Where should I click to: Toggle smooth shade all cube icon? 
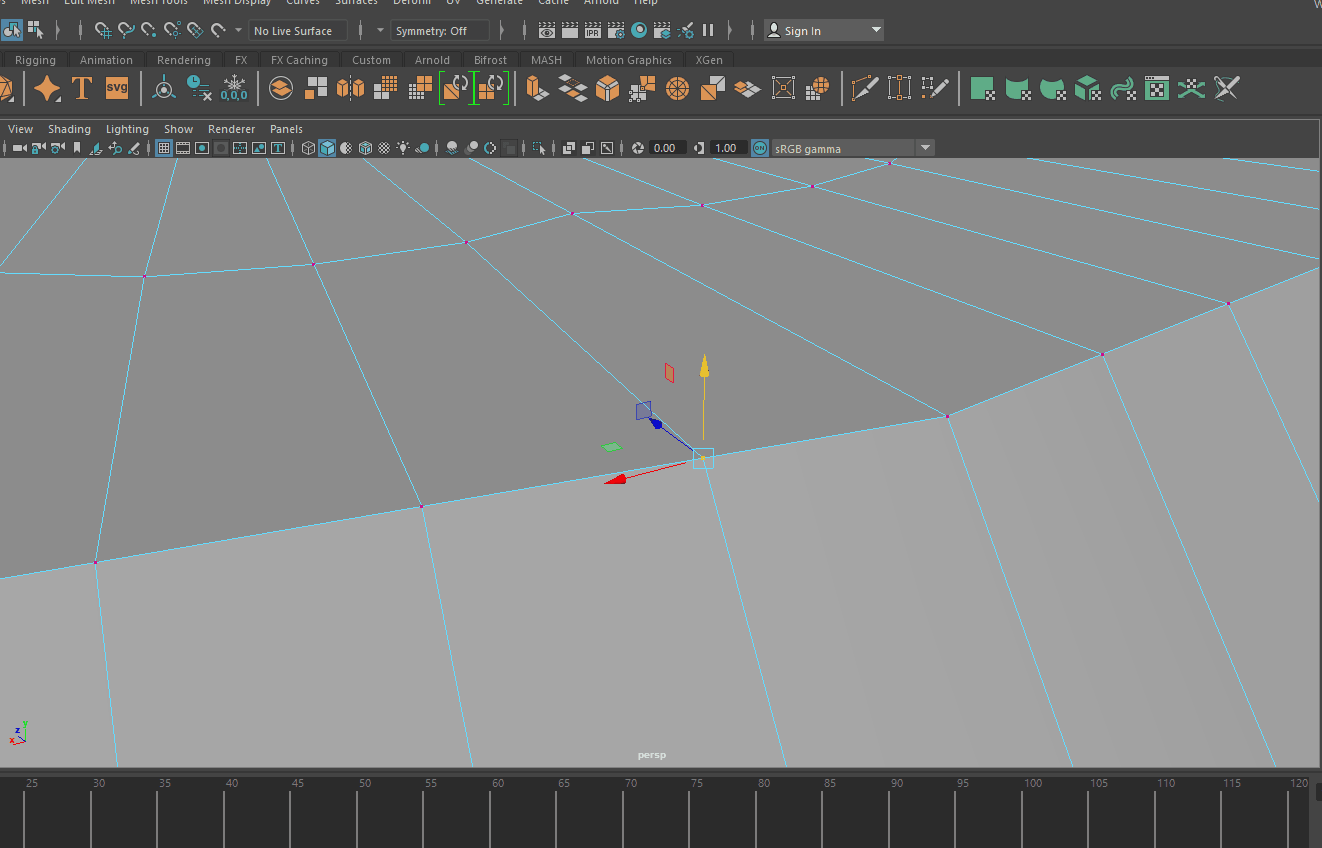327,148
